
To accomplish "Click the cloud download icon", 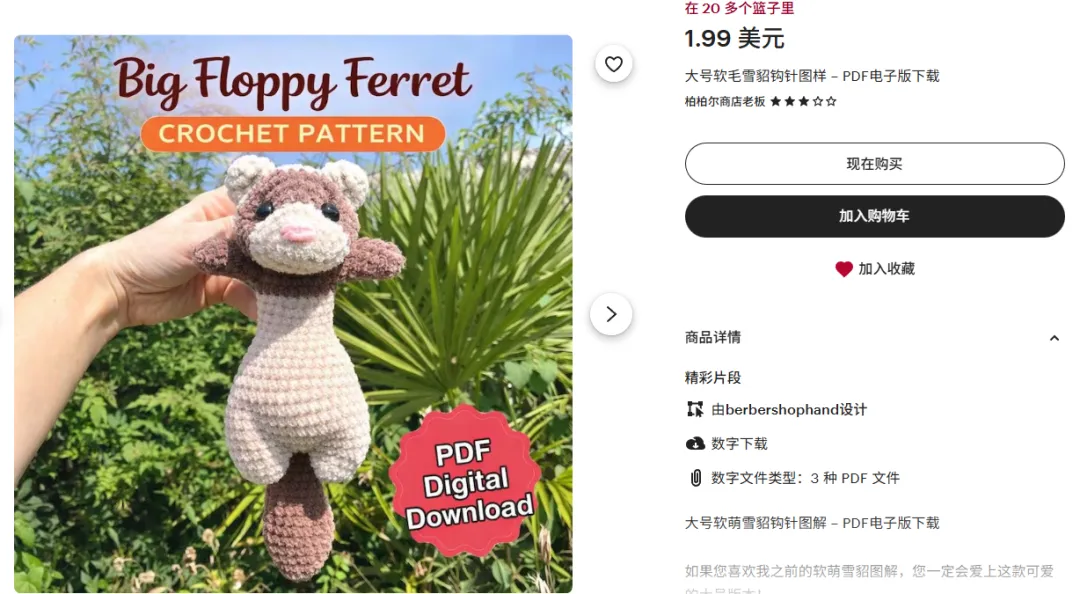I will tap(695, 444).
